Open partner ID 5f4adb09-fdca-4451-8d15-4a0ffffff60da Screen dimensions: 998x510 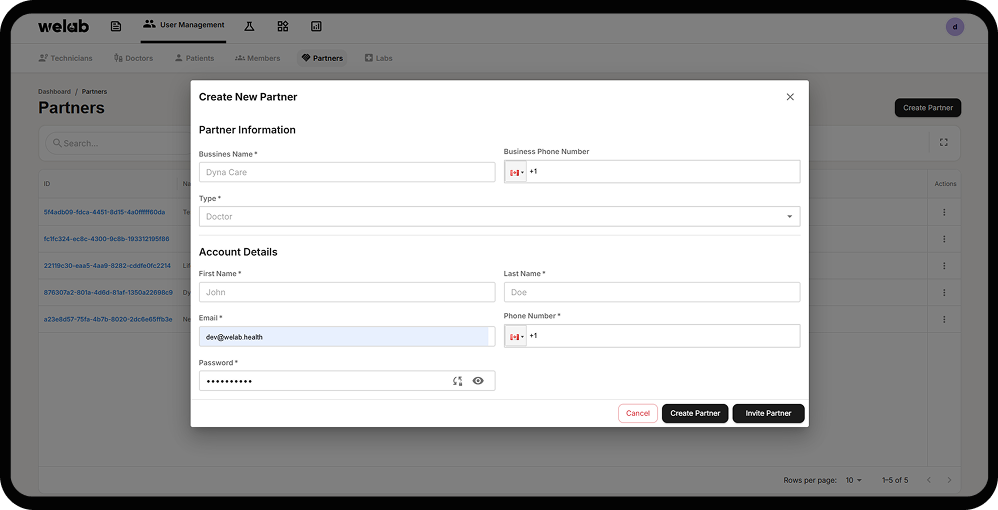[x=104, y=212]
